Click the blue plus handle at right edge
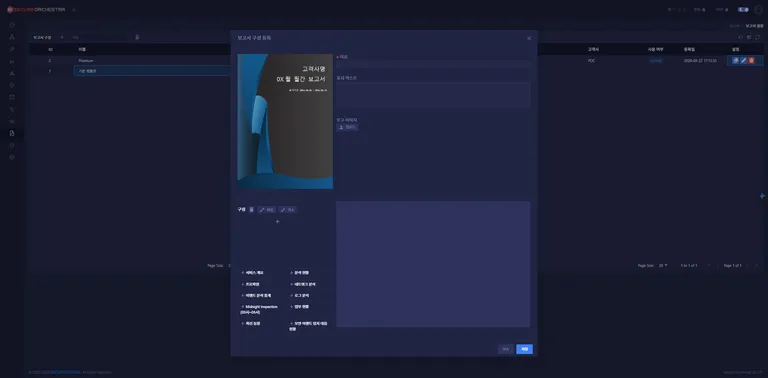 coord(763,196)
